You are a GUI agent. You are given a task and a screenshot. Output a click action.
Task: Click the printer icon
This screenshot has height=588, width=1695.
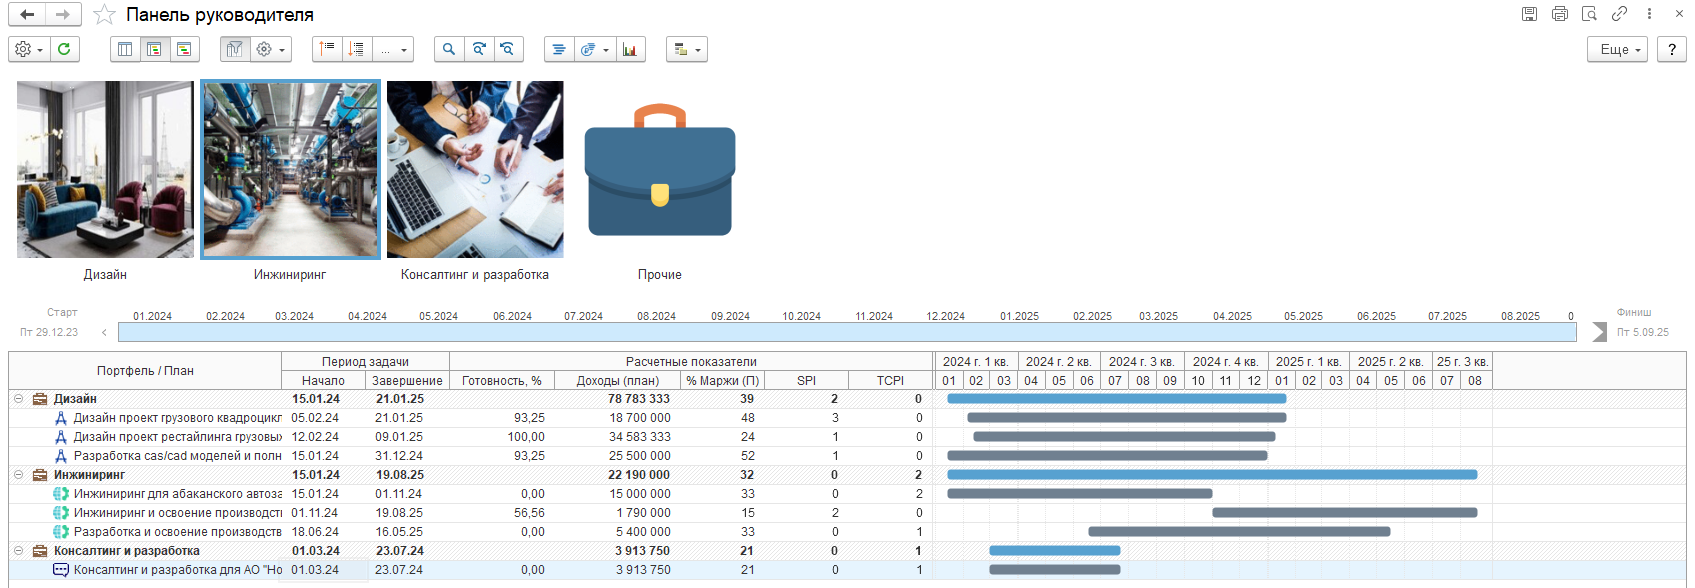[1559, 14]
